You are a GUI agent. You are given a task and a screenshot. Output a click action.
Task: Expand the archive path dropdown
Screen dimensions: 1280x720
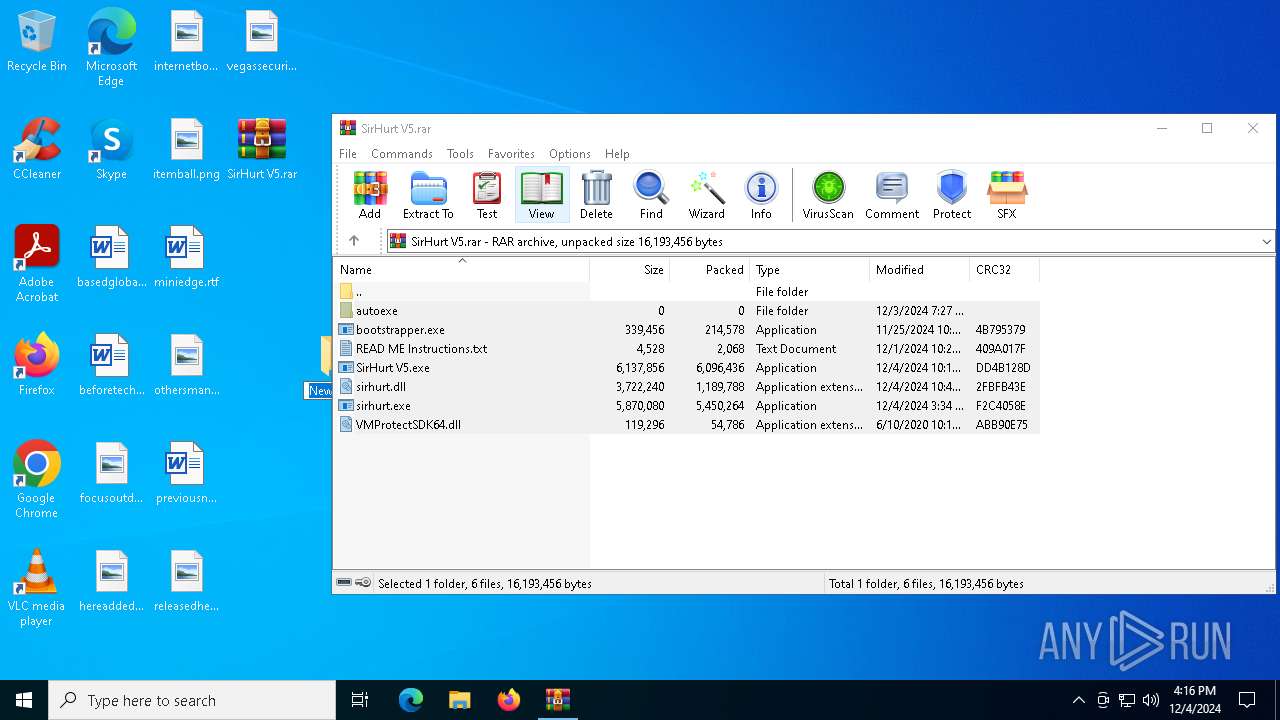[1266, 241]
